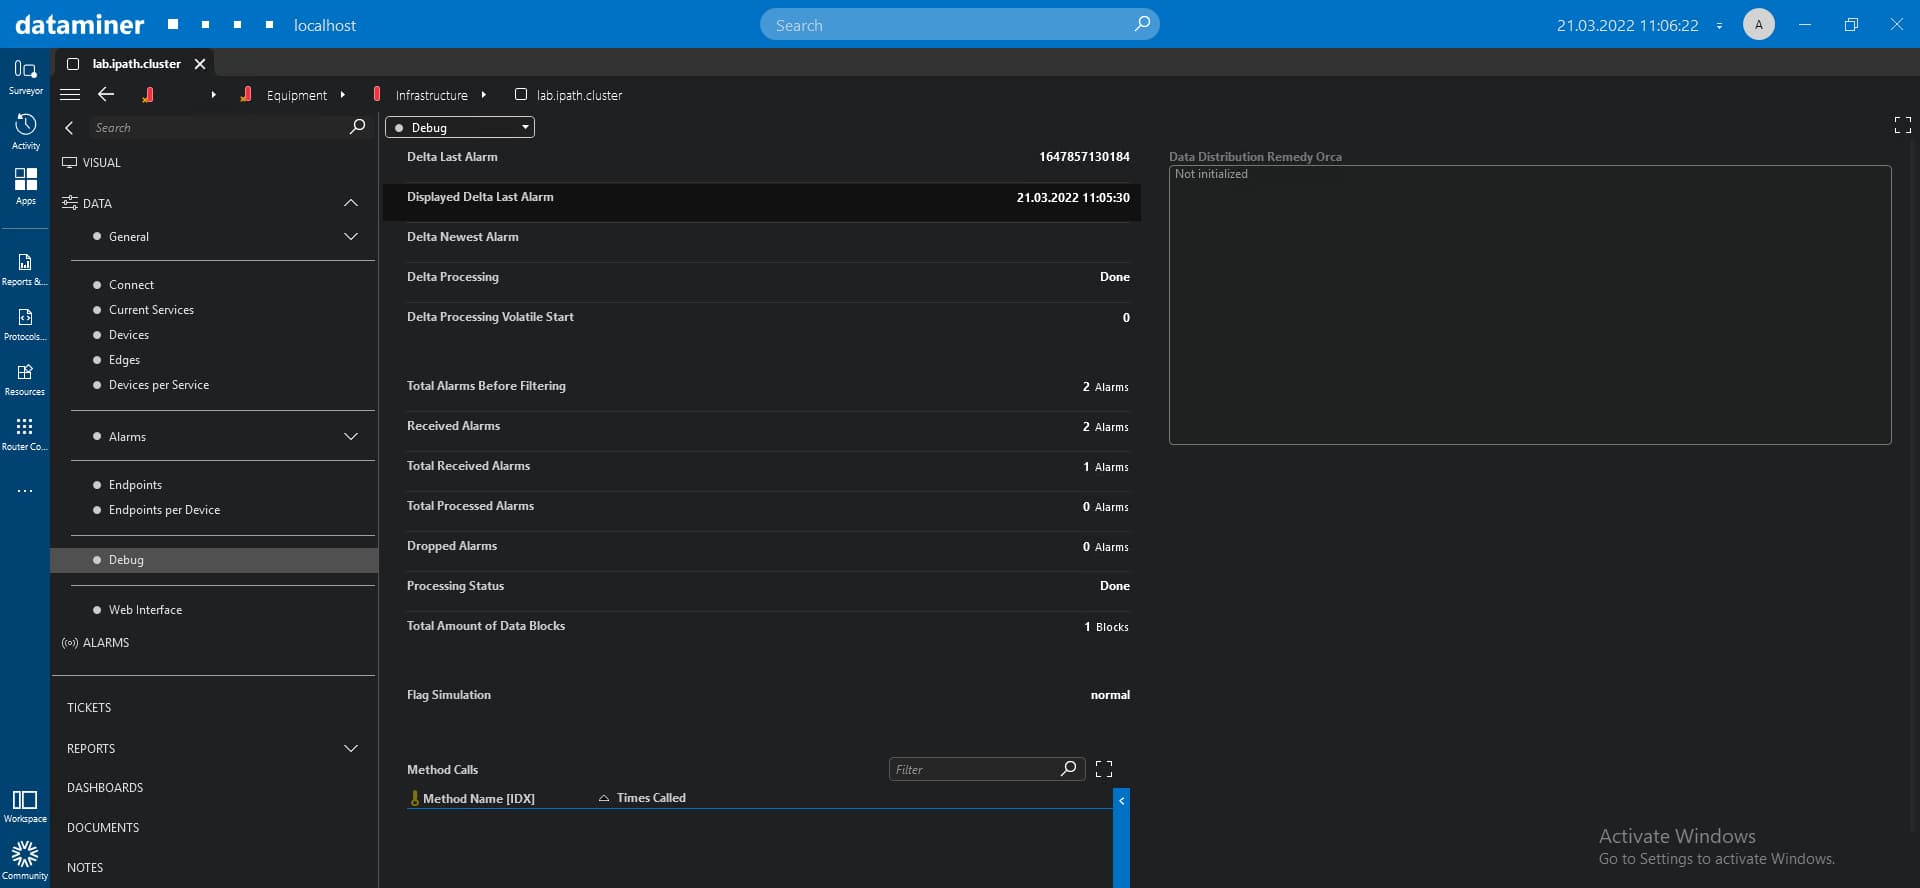Select the Edges data page
The height and width of the screenshot is (888, 1920).
coord(124,360)
